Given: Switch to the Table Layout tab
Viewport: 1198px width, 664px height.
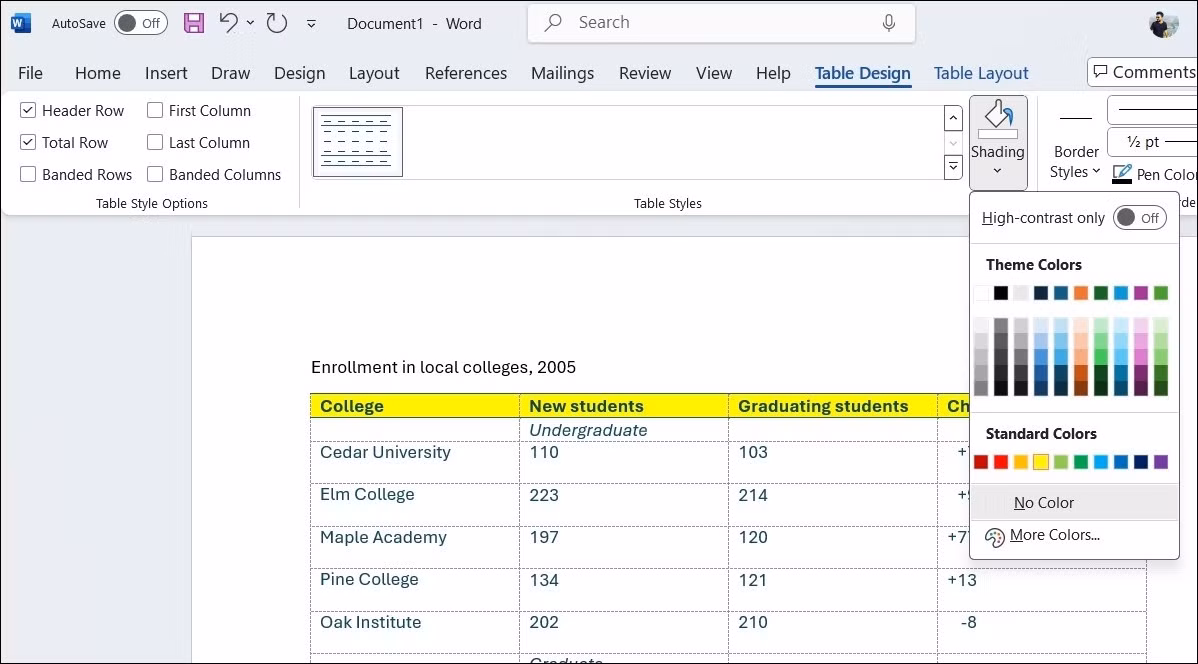Looking at the screenshot, I should click(x=980, y=73).
